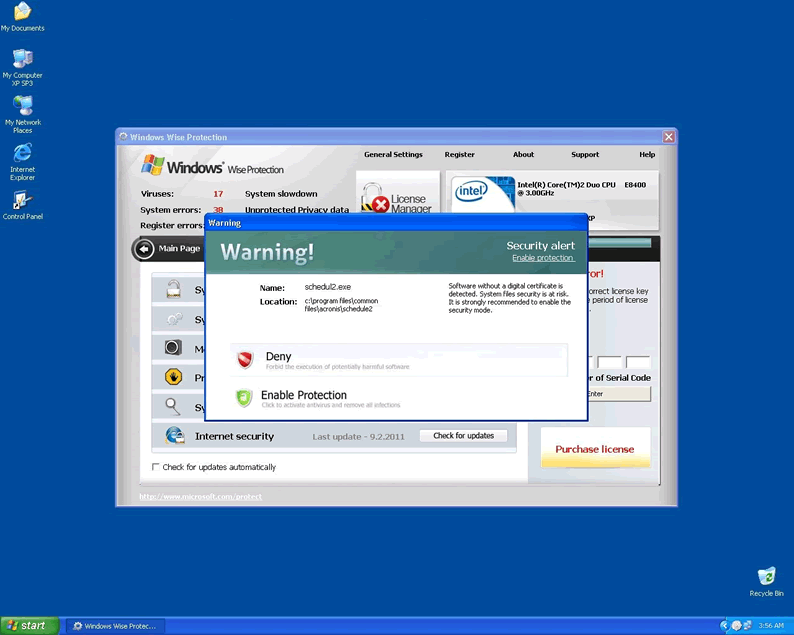Open the microsoft.com/protect link
The height and width of the screenshot is (635, 794).
click(x=200, y=496)
